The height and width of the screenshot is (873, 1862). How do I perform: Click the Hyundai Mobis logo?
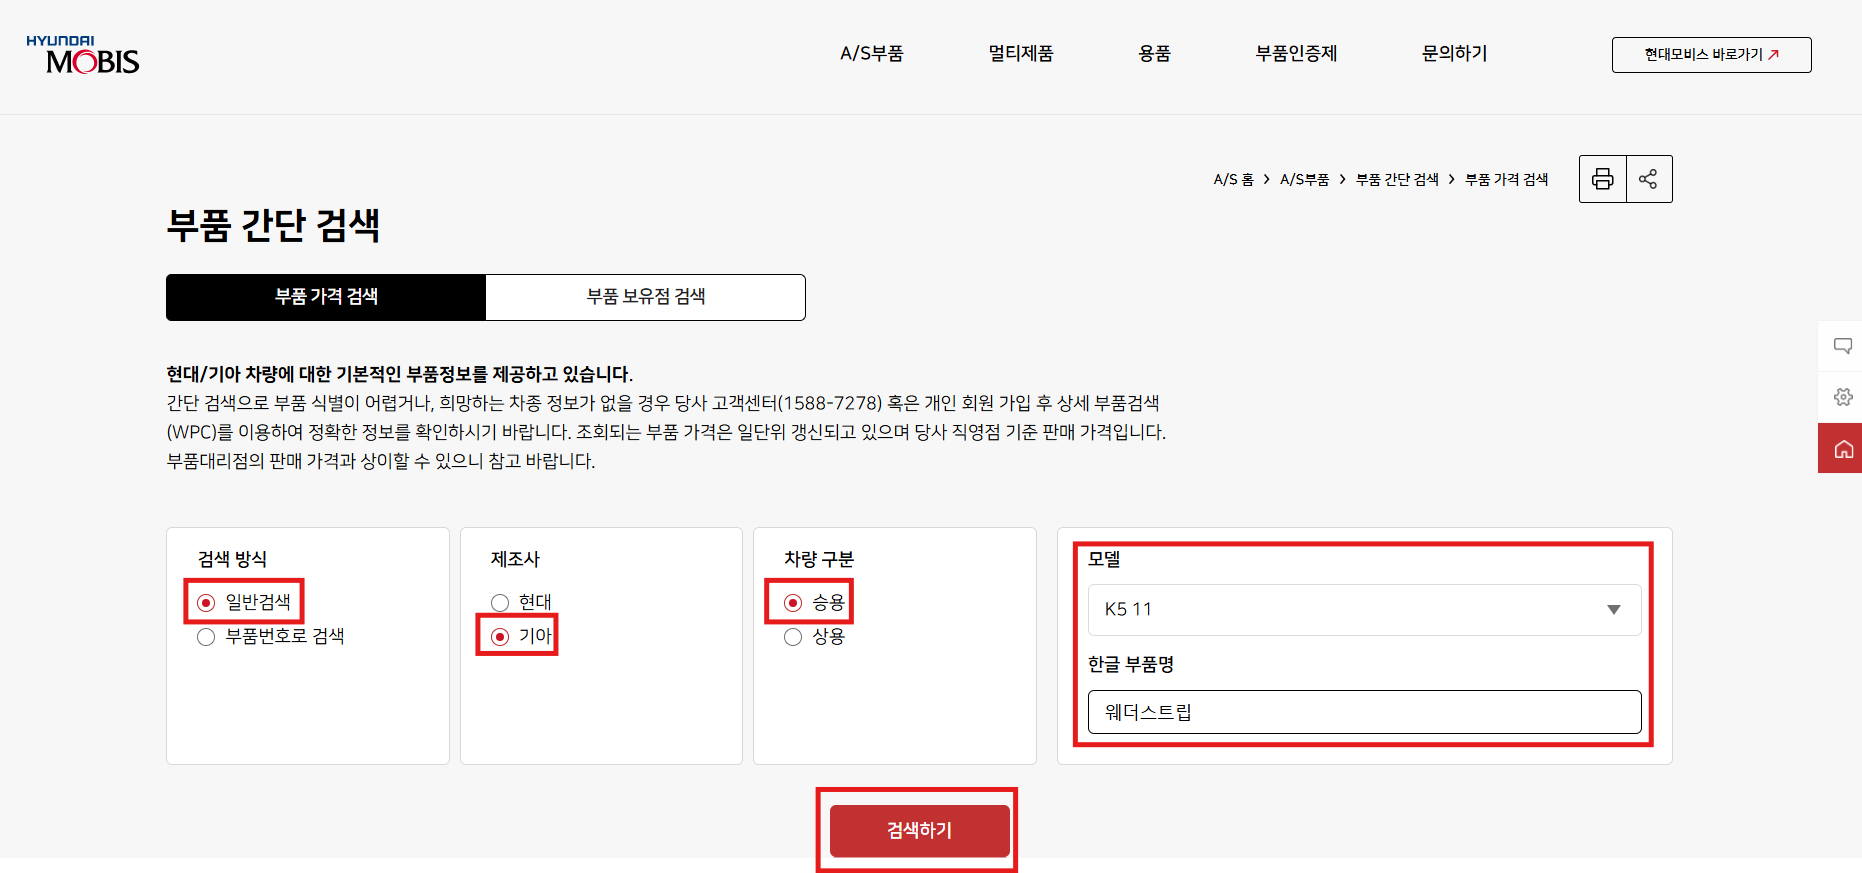[x=83, y=55]
